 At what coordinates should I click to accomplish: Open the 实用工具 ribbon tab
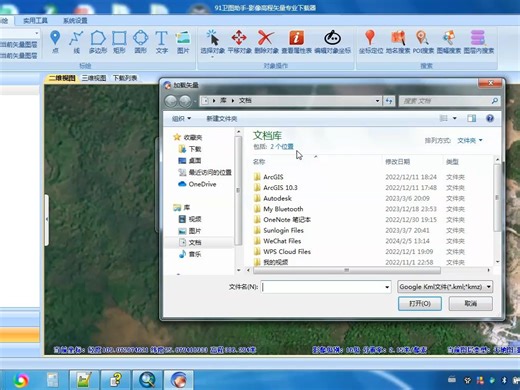point(35,21)
